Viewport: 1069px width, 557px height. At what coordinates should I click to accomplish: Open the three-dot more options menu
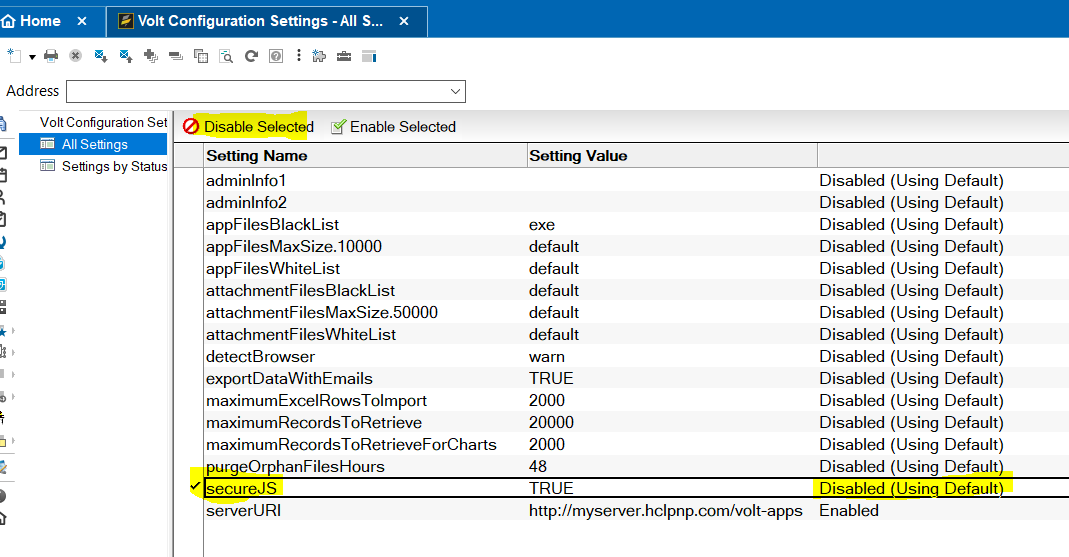pyautogui.click(x=299, y=56)
